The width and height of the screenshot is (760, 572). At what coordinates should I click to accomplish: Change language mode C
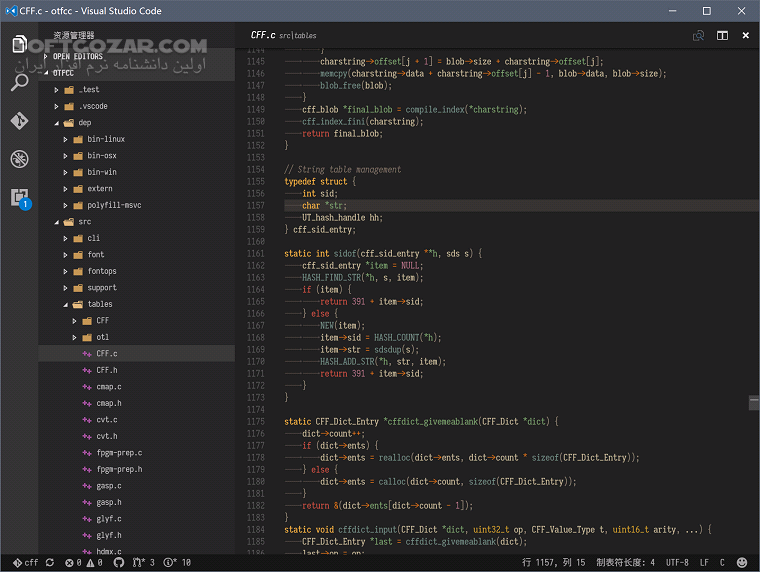click(x=722, y=562)
